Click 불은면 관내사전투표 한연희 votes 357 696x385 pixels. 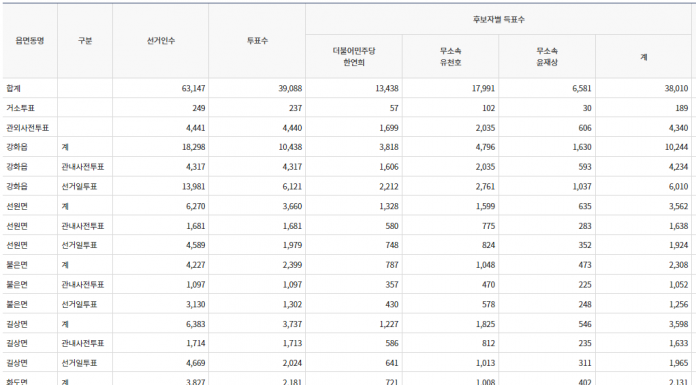click(x=392, y=285)
